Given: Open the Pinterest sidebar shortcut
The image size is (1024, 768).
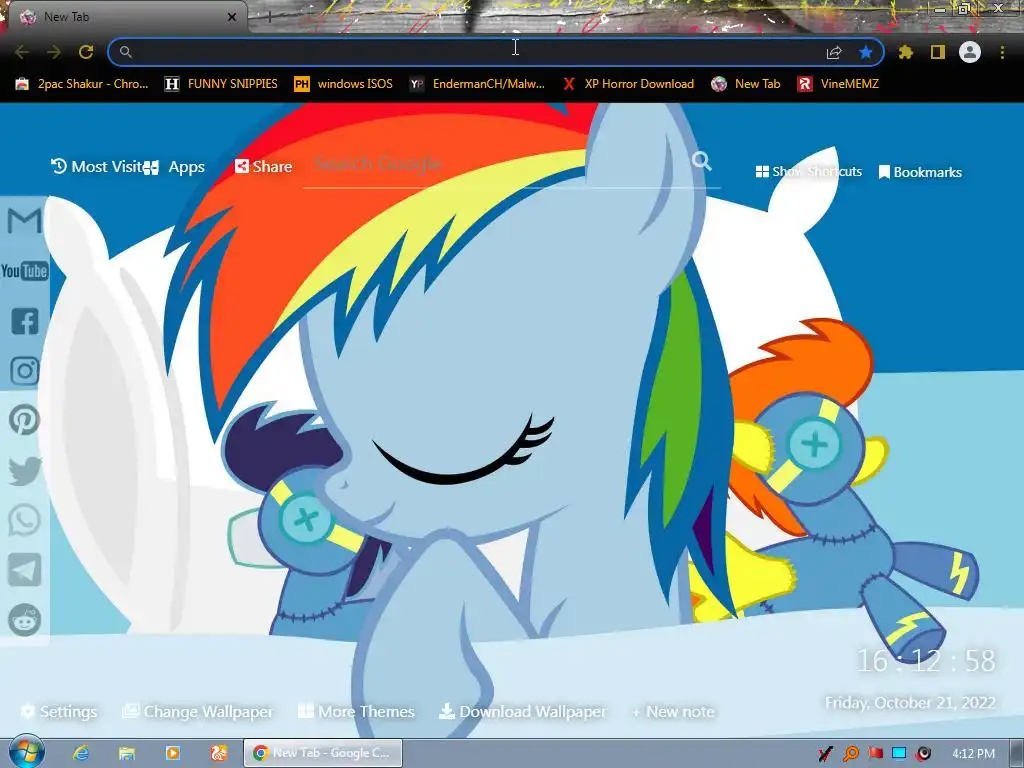Looking at the screenshot, I should coord(25,421).
